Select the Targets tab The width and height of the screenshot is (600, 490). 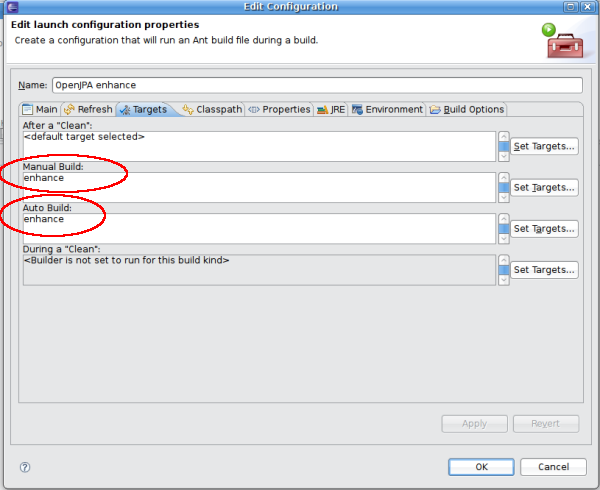143,109
